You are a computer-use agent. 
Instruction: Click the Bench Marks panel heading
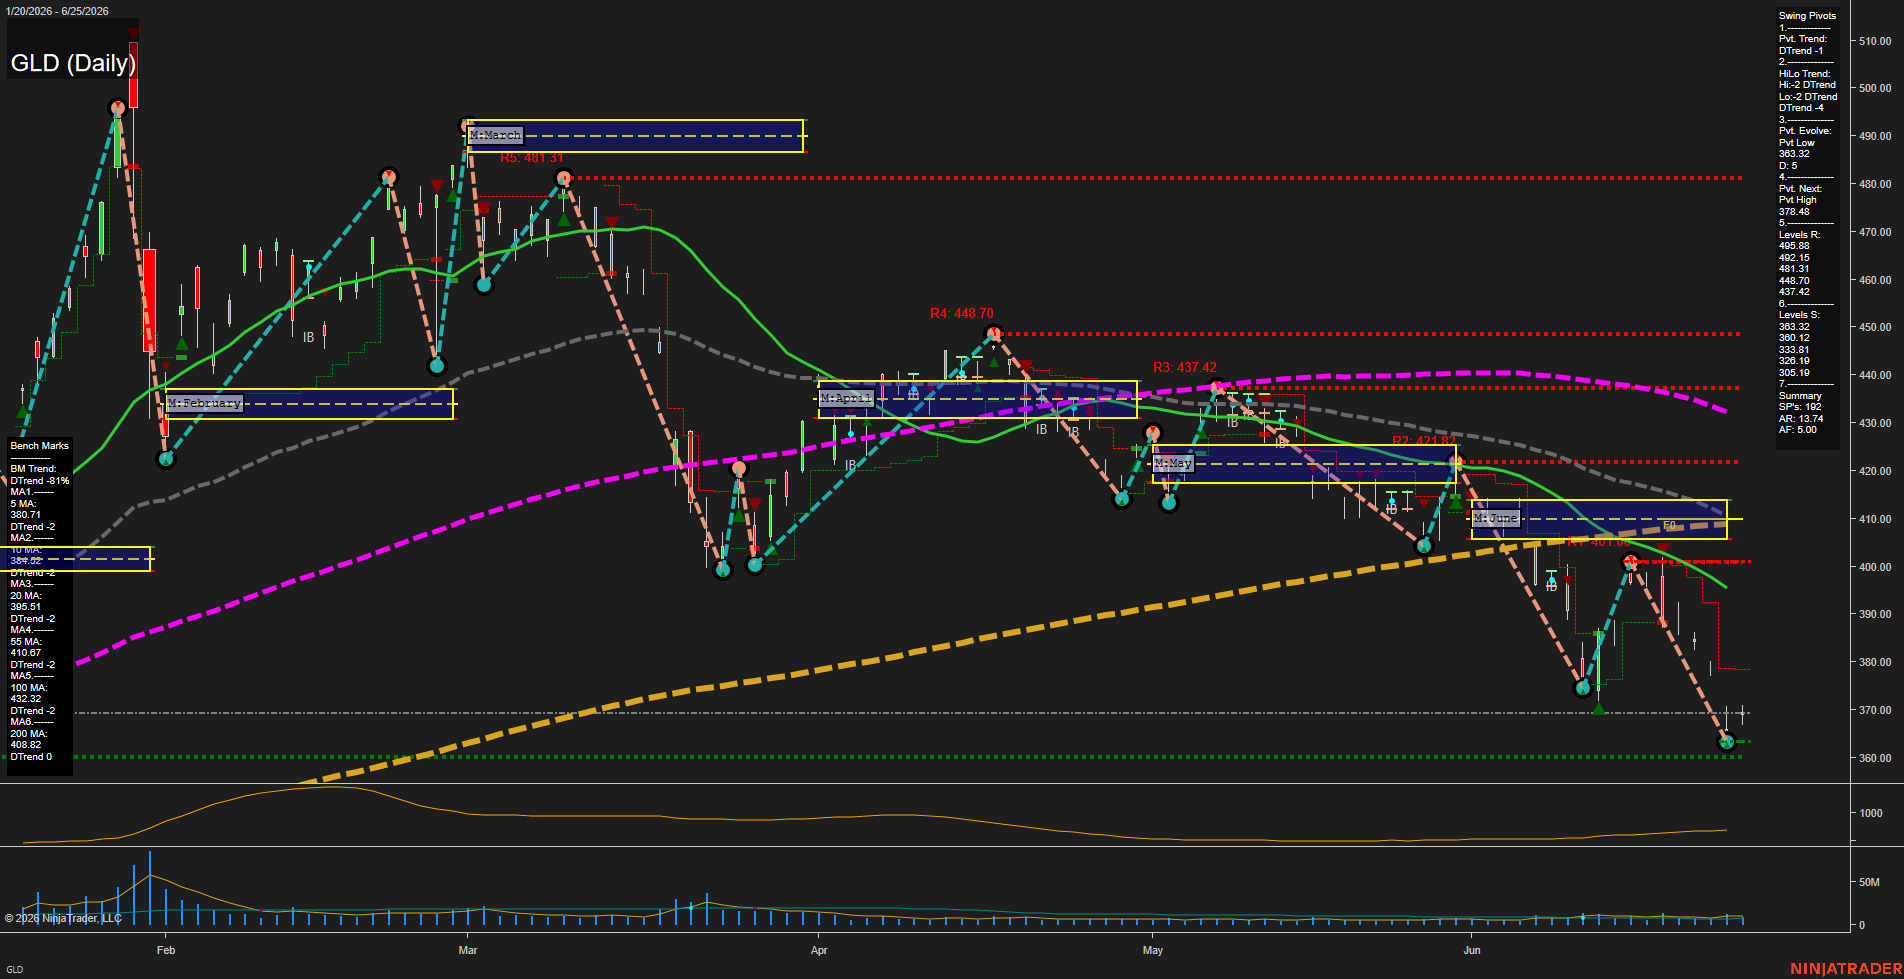40,446
